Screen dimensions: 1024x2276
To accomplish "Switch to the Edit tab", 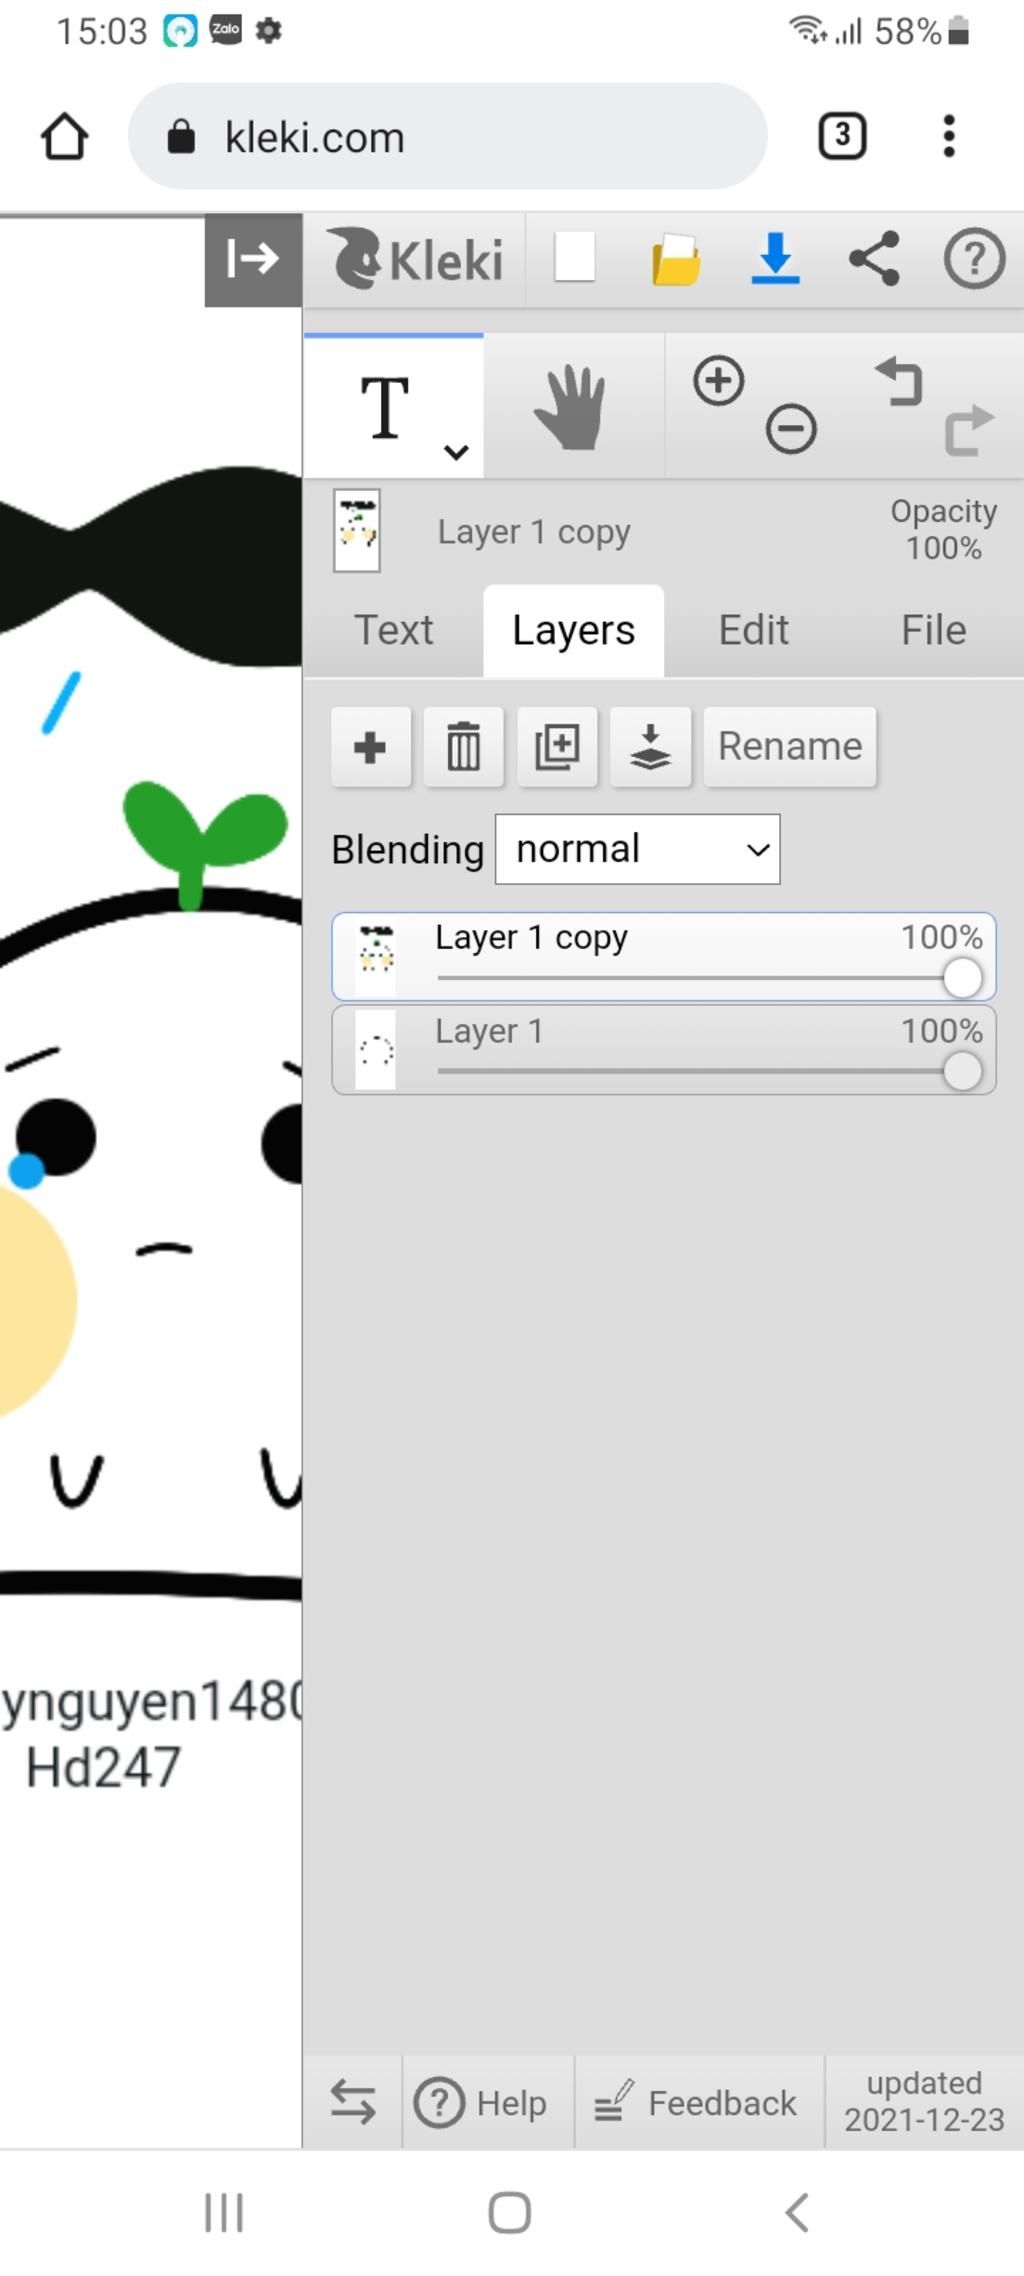I will (753, 630).
